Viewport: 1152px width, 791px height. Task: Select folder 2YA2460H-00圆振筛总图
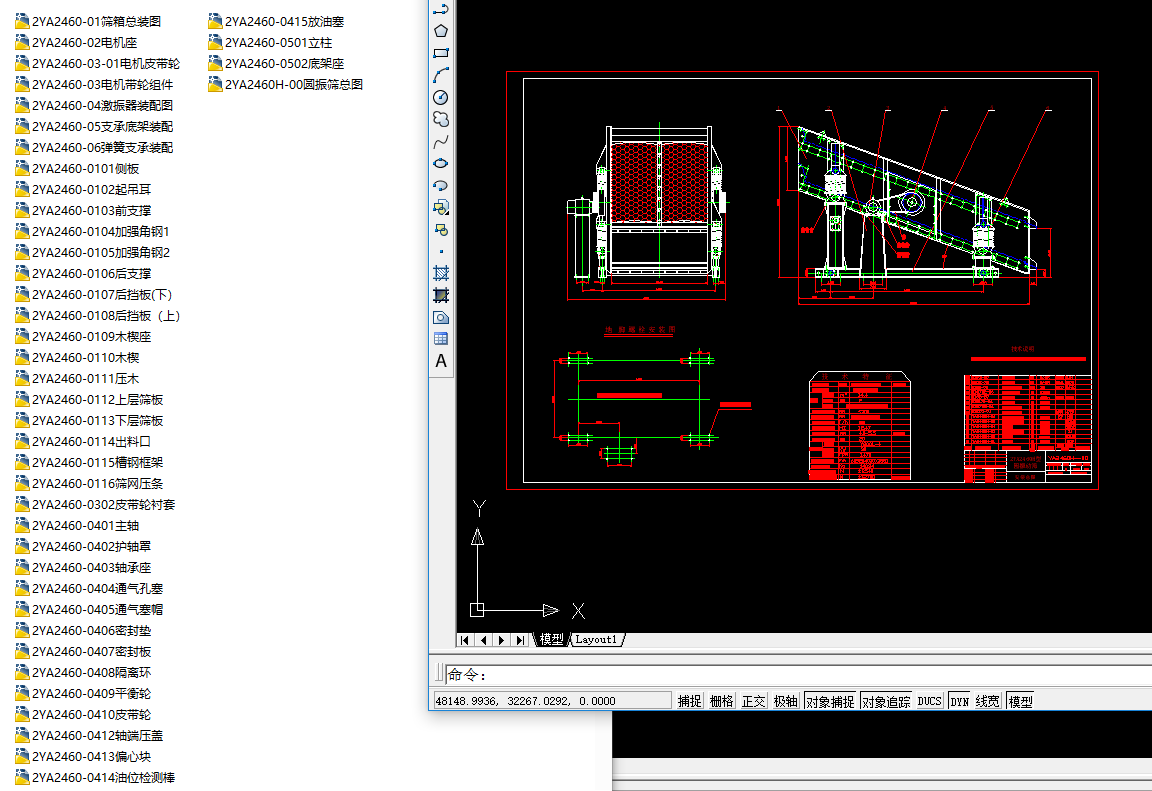tap(286, 84)
